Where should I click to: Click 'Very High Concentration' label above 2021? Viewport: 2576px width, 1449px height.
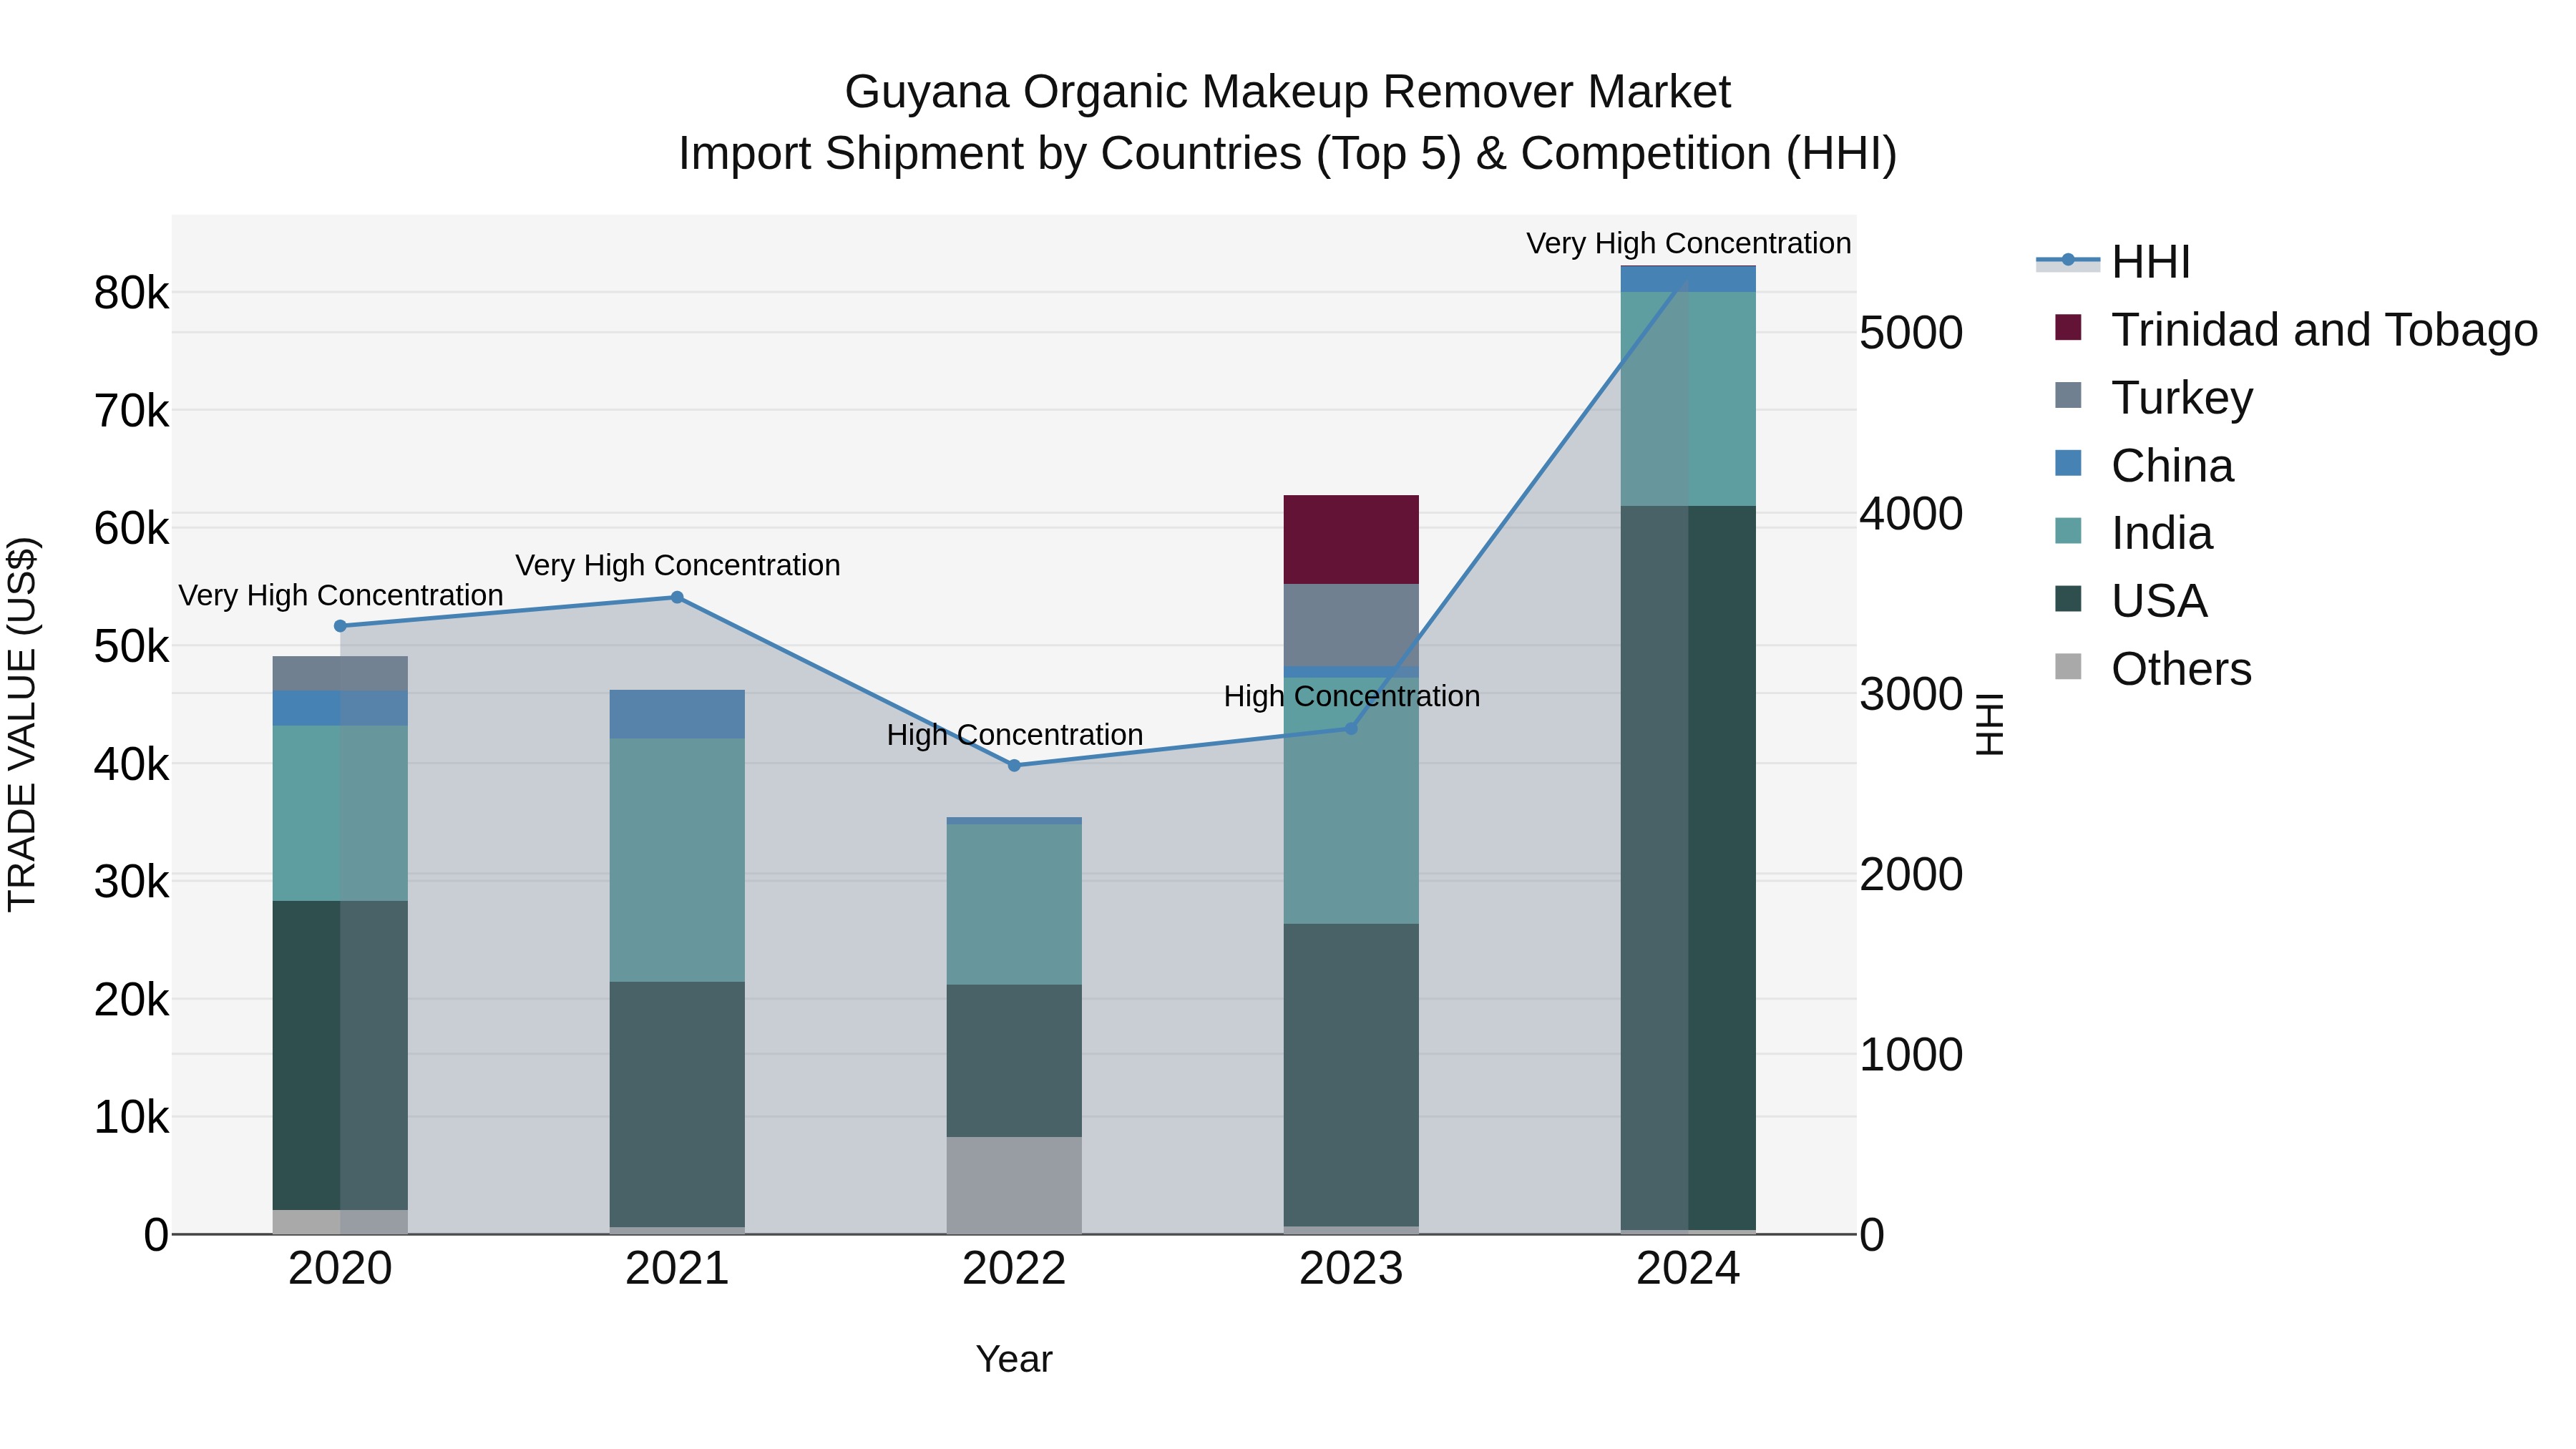(x=677, y=565)
